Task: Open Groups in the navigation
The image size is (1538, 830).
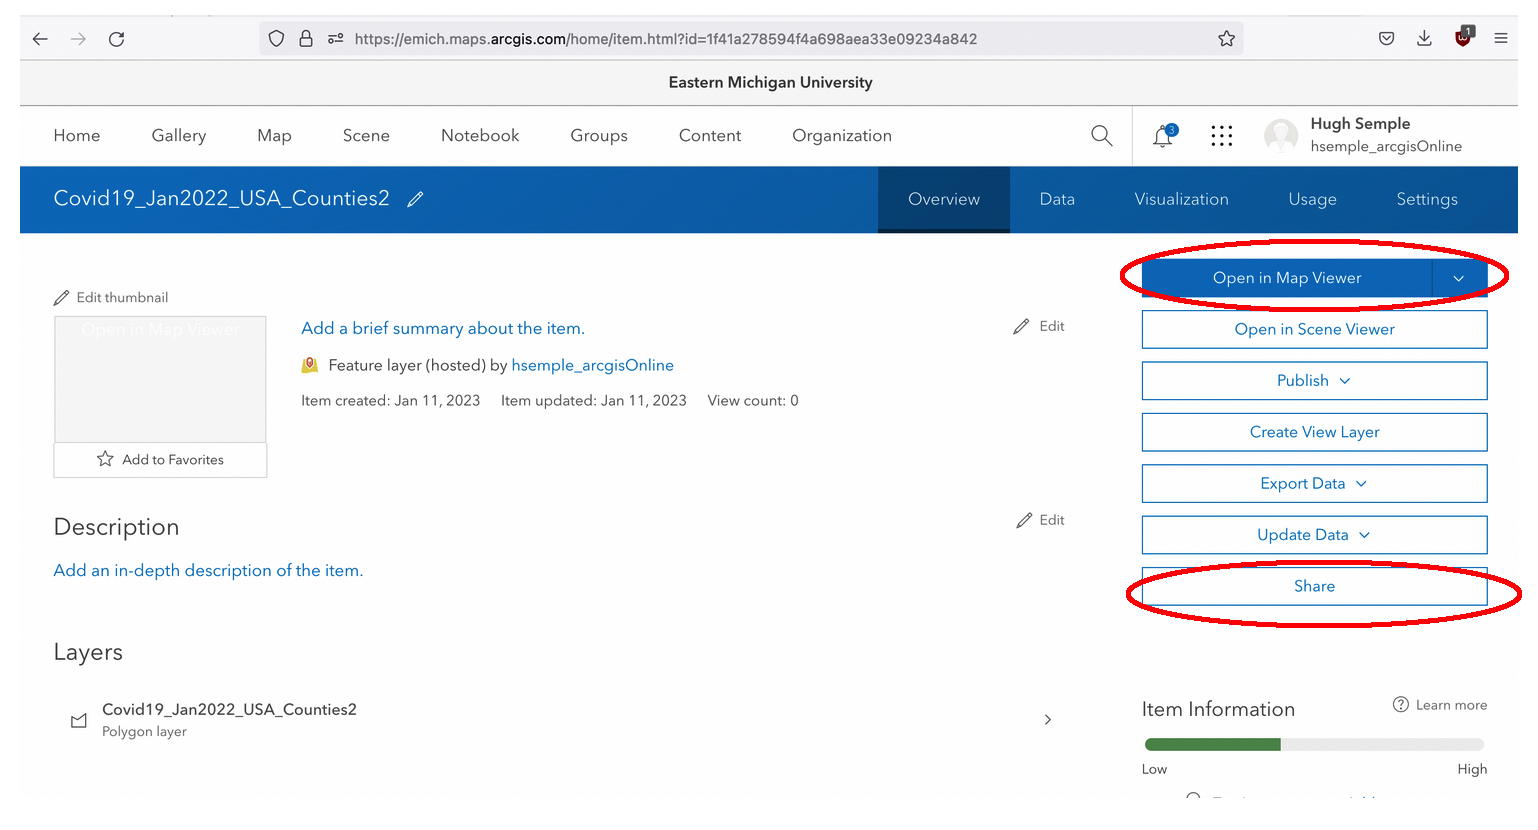Action: [x=599, y=136]
